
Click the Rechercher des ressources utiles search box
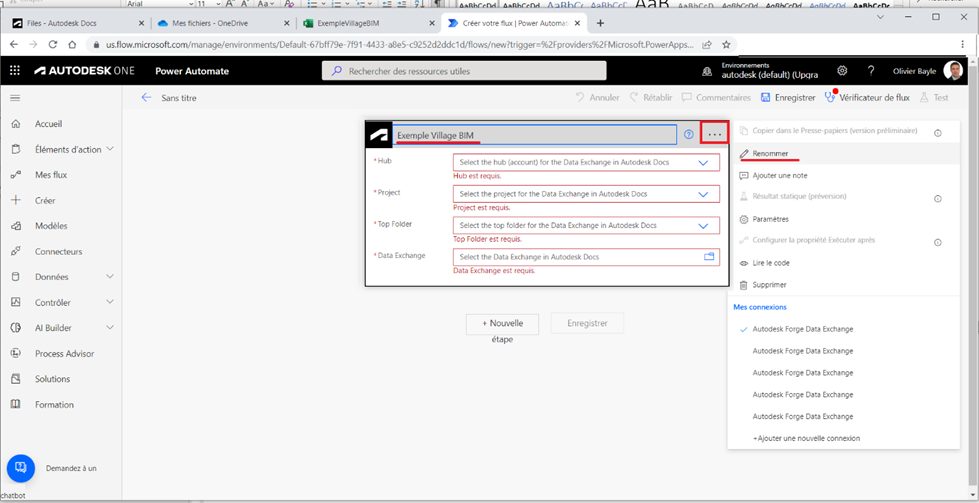(464, 71)
